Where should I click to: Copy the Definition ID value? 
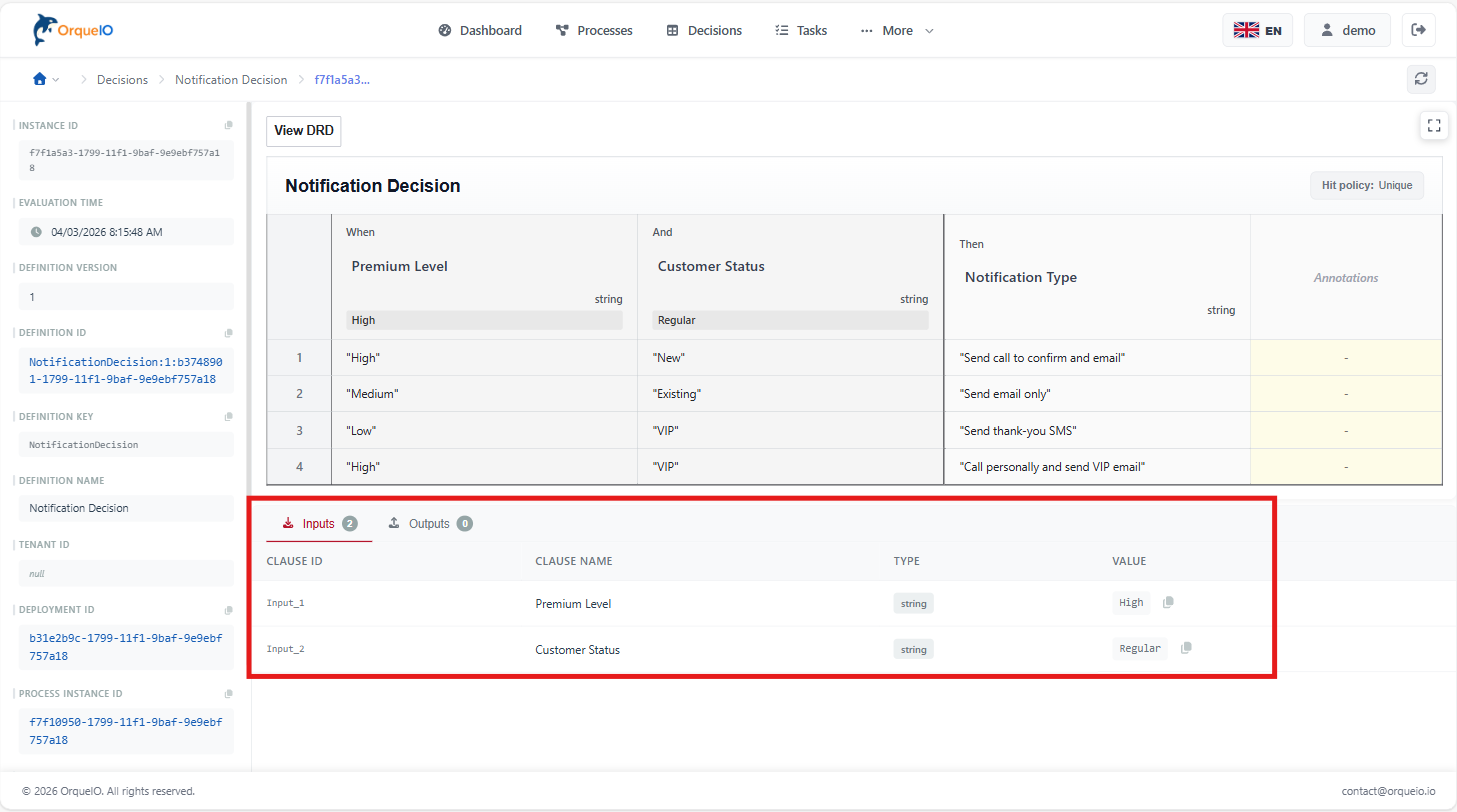click(x=228, y=333)
